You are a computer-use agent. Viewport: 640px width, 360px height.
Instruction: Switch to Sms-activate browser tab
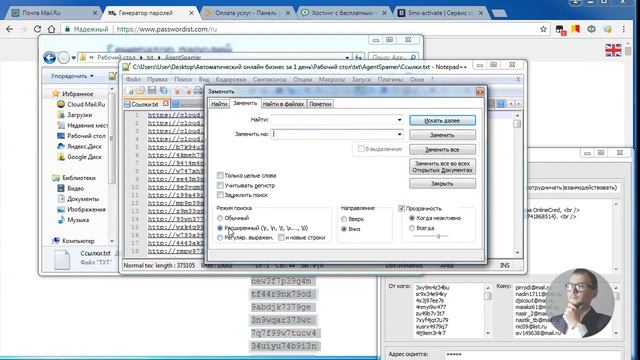point(441,13)
